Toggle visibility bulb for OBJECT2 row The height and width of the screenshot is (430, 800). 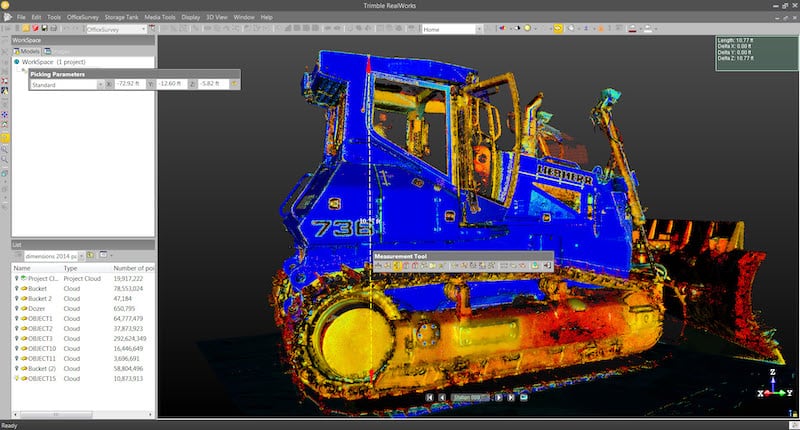tap(16, 328)
